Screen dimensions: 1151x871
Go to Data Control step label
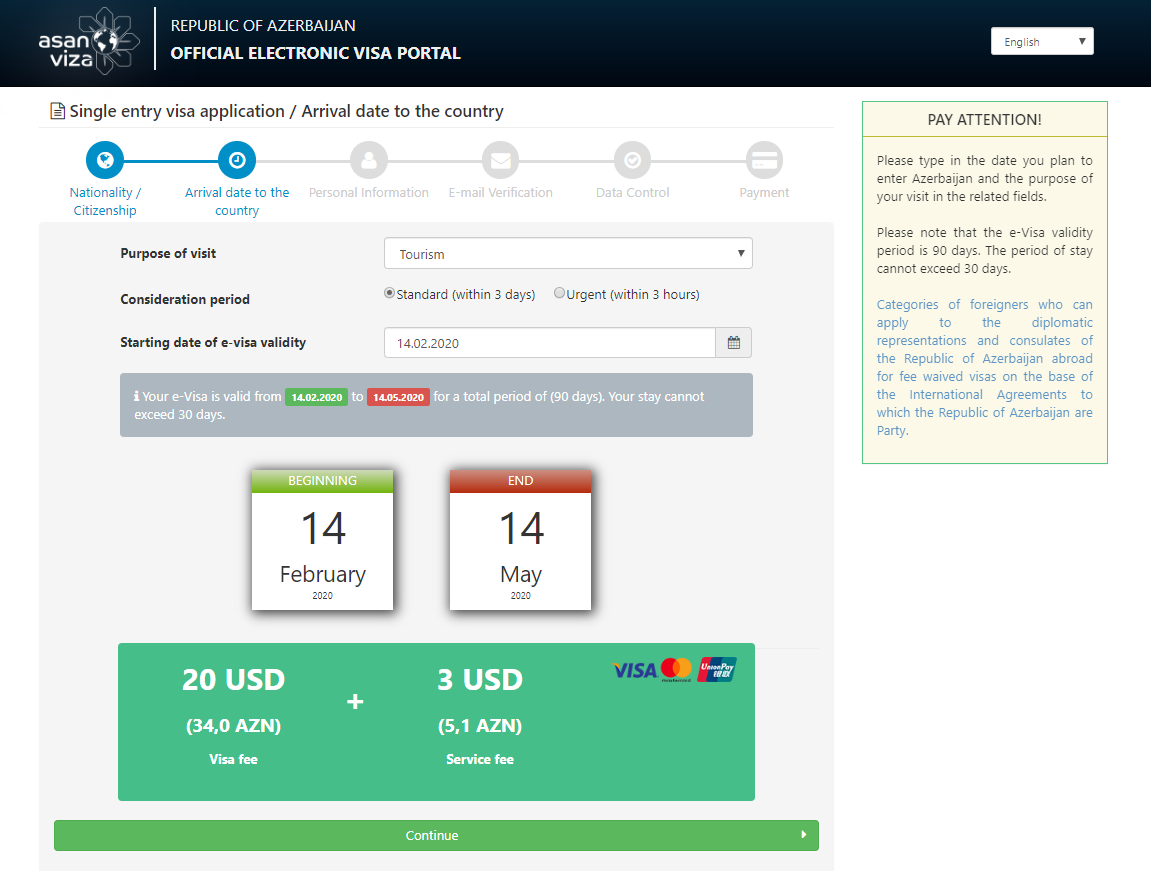pos(633,192)
